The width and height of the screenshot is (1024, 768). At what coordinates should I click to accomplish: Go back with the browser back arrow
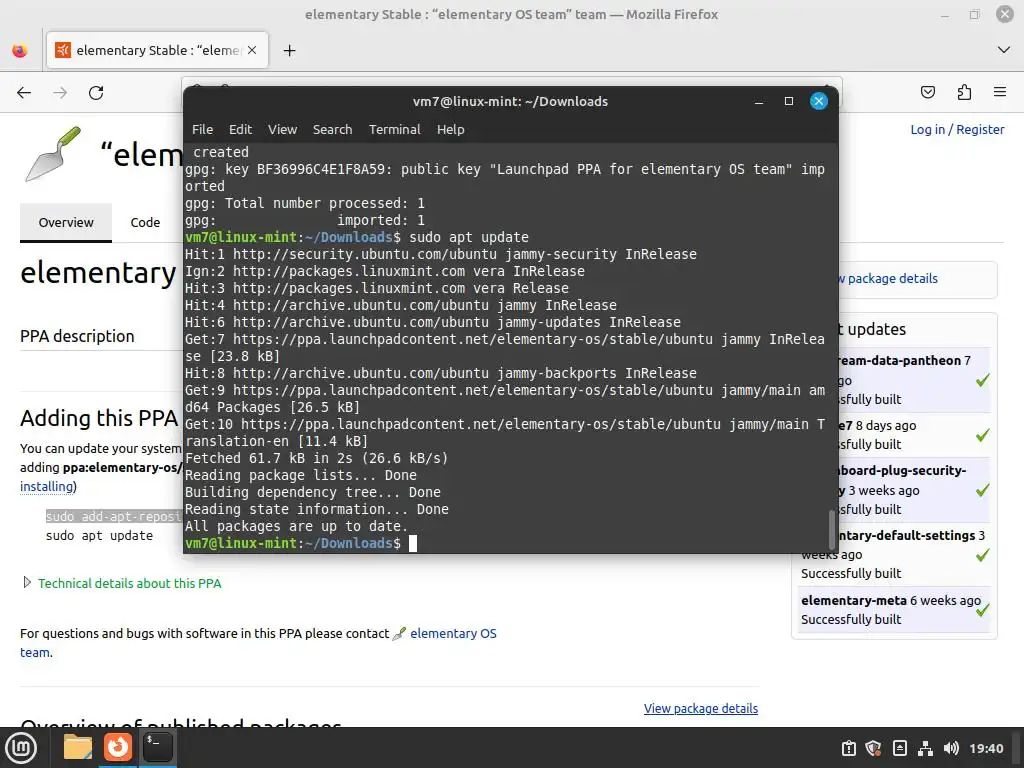pyautogui.click(x=24, y=93)
